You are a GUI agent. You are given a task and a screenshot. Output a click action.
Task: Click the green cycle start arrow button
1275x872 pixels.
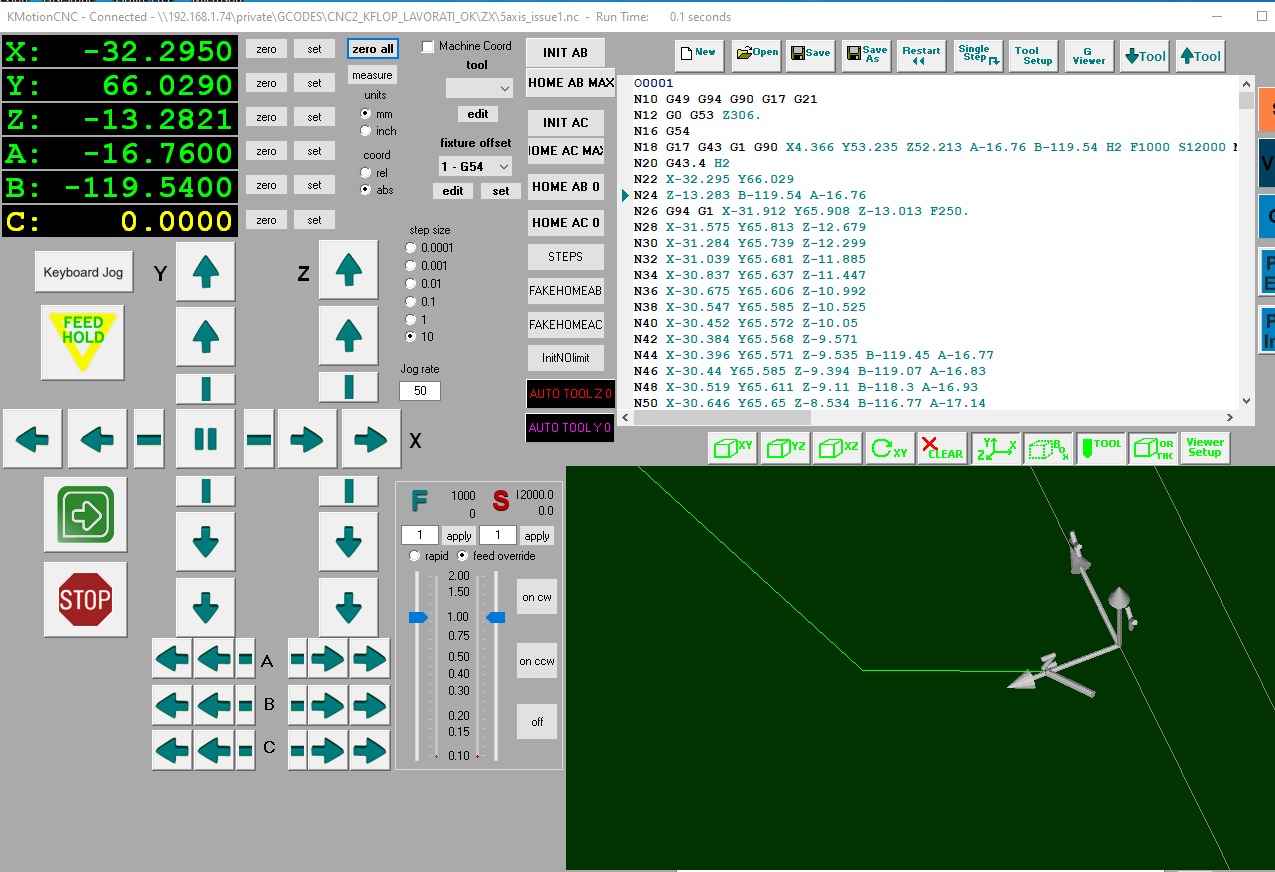pyautogui.click(x=85, y=514)
